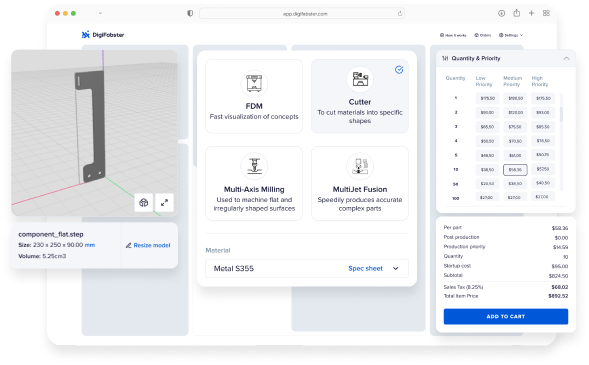Screen dimensions: 589x365
Task: Click the Cutter machine icon
Action: [360, 79]
